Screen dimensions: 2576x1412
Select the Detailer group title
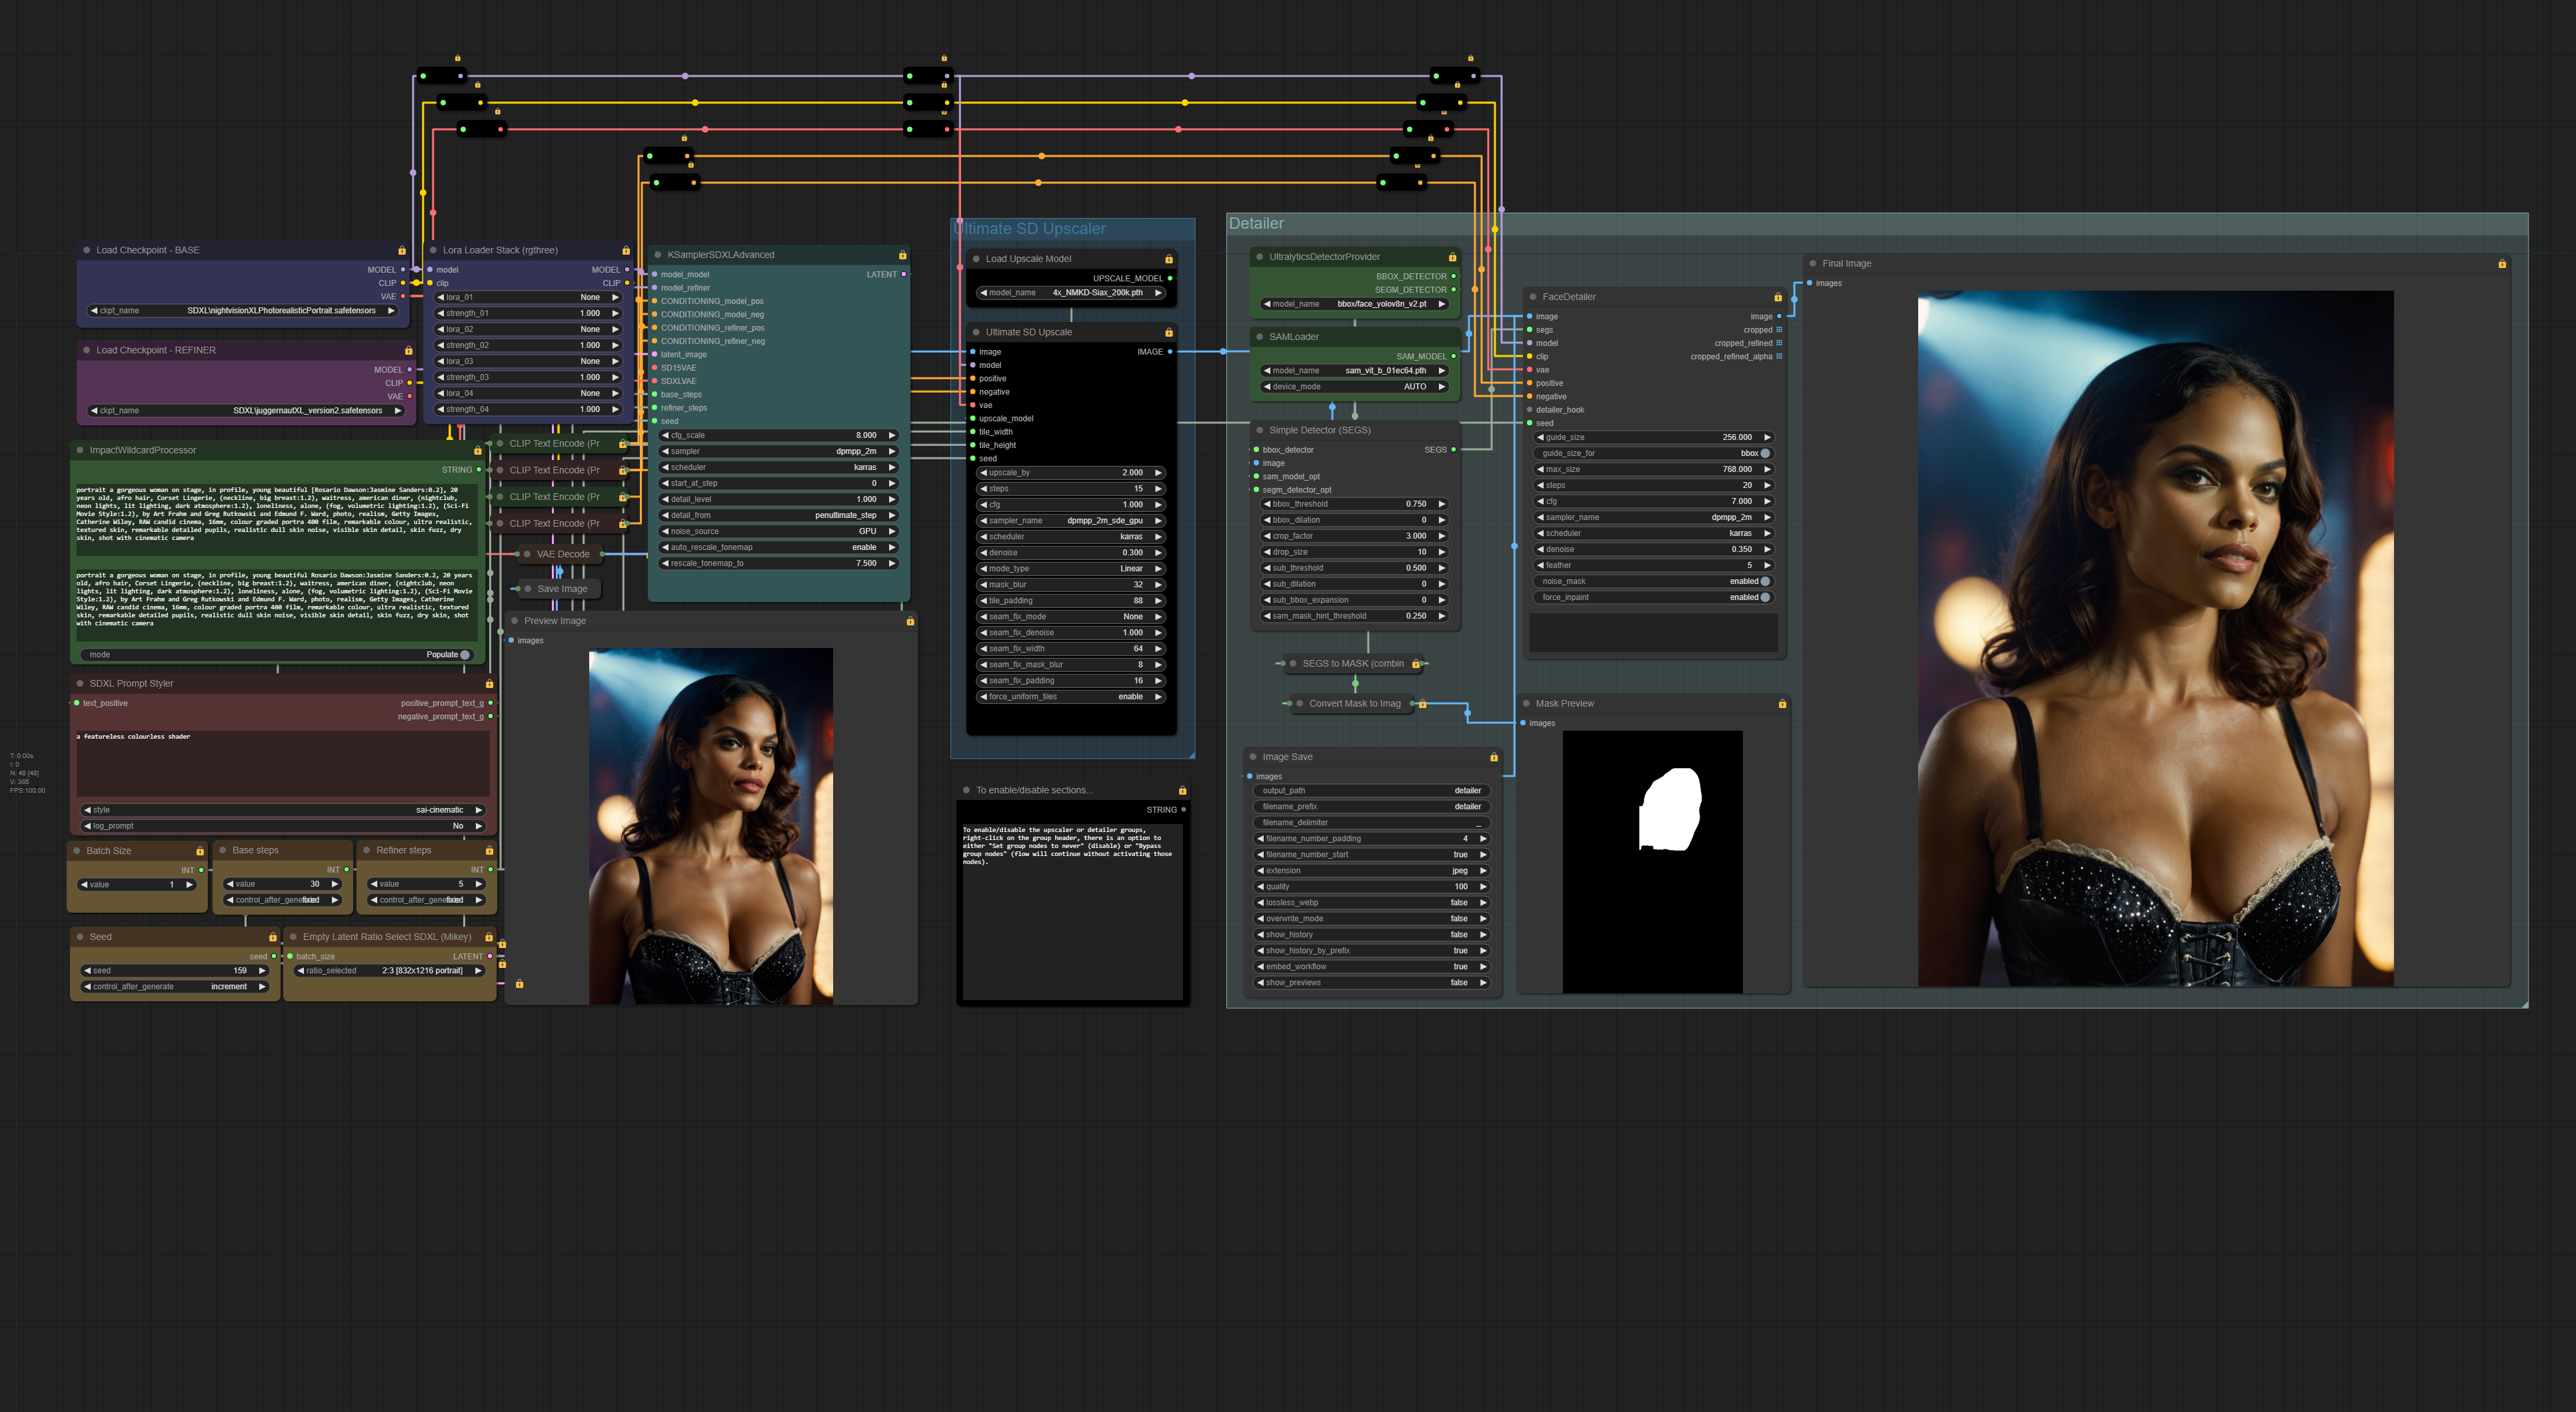pyautogui.click(x=1256, y=224)
